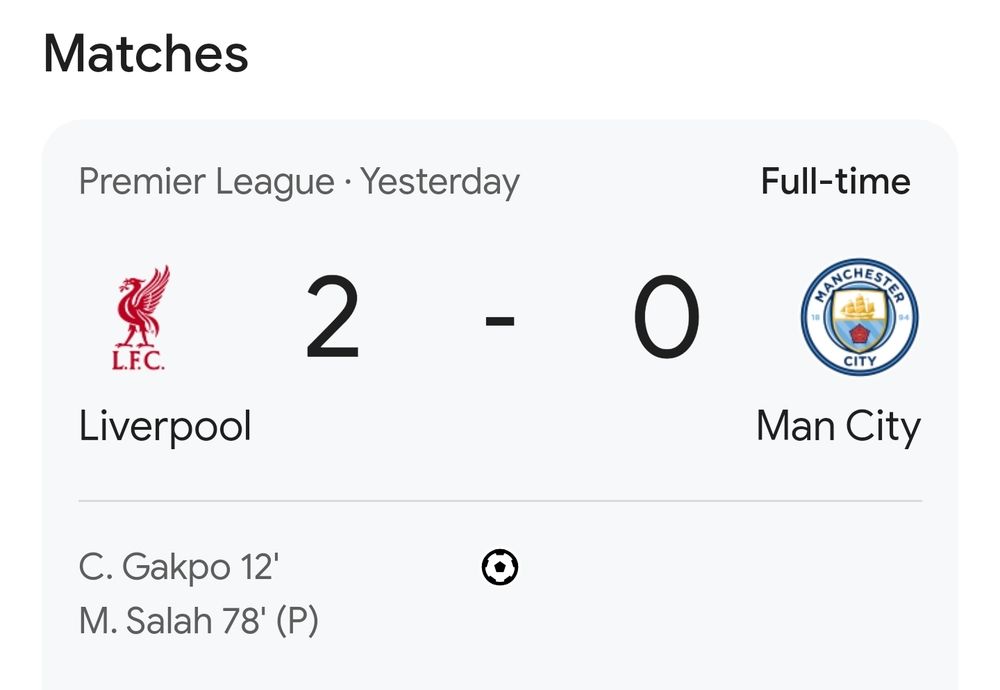Open the Man City team name
The height and width of the screenshot is (690, 1000).
coord(838,427)
